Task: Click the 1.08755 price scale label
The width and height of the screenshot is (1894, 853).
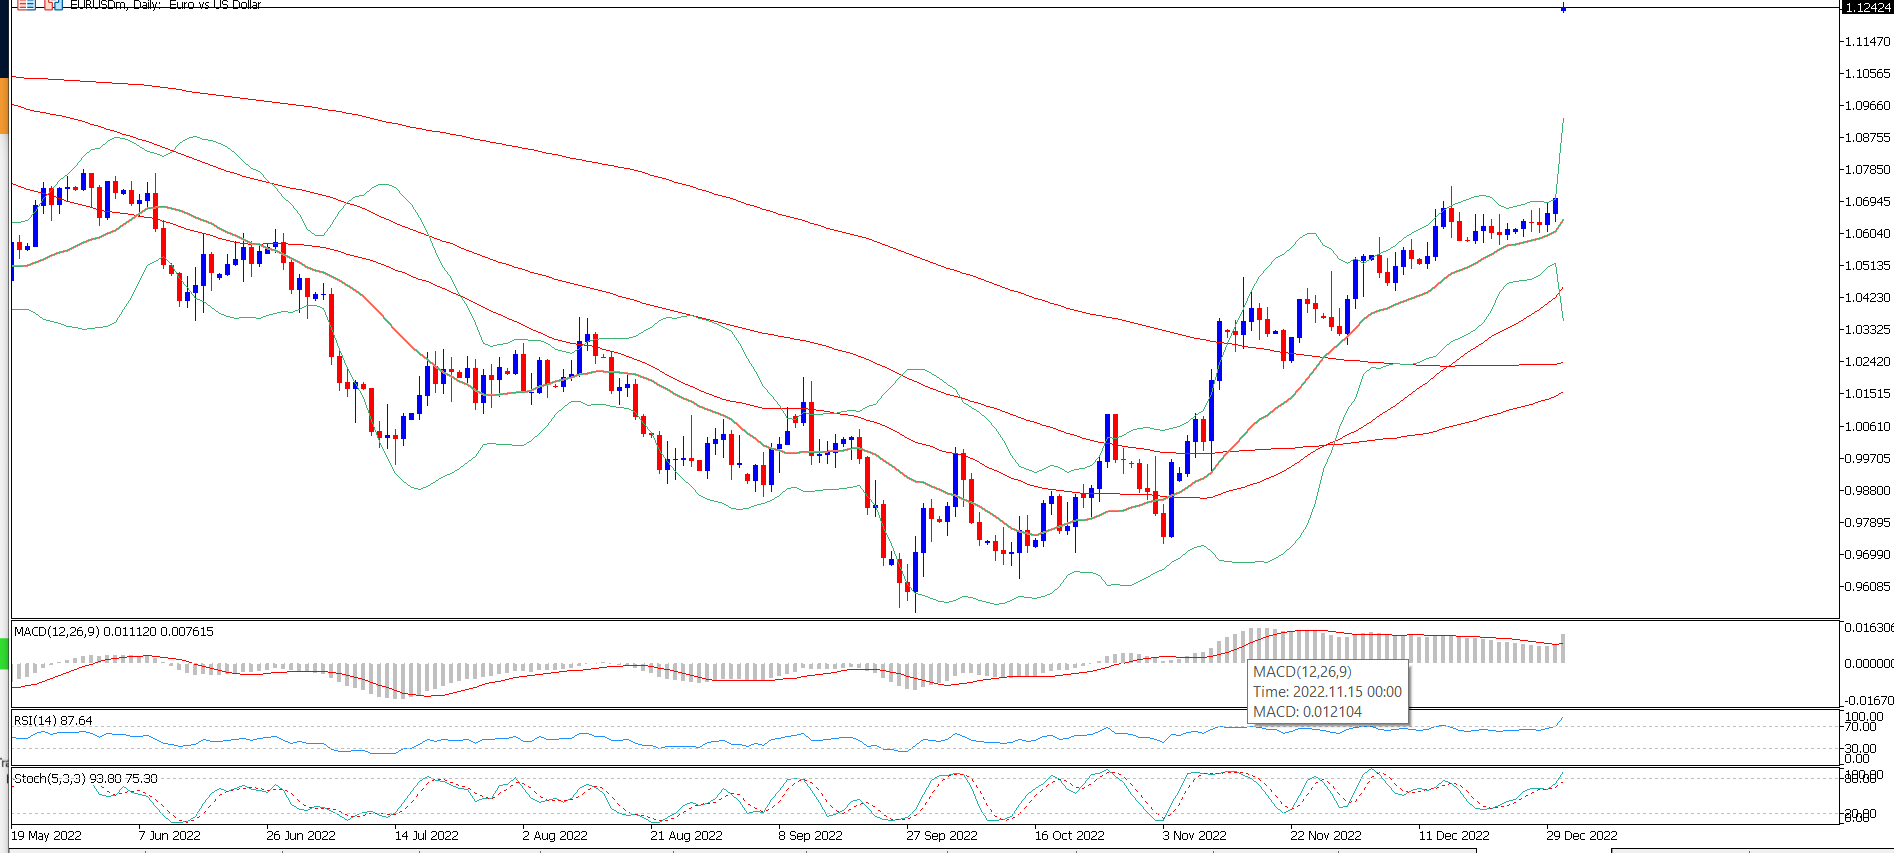Action: [x=1867, y=138]
